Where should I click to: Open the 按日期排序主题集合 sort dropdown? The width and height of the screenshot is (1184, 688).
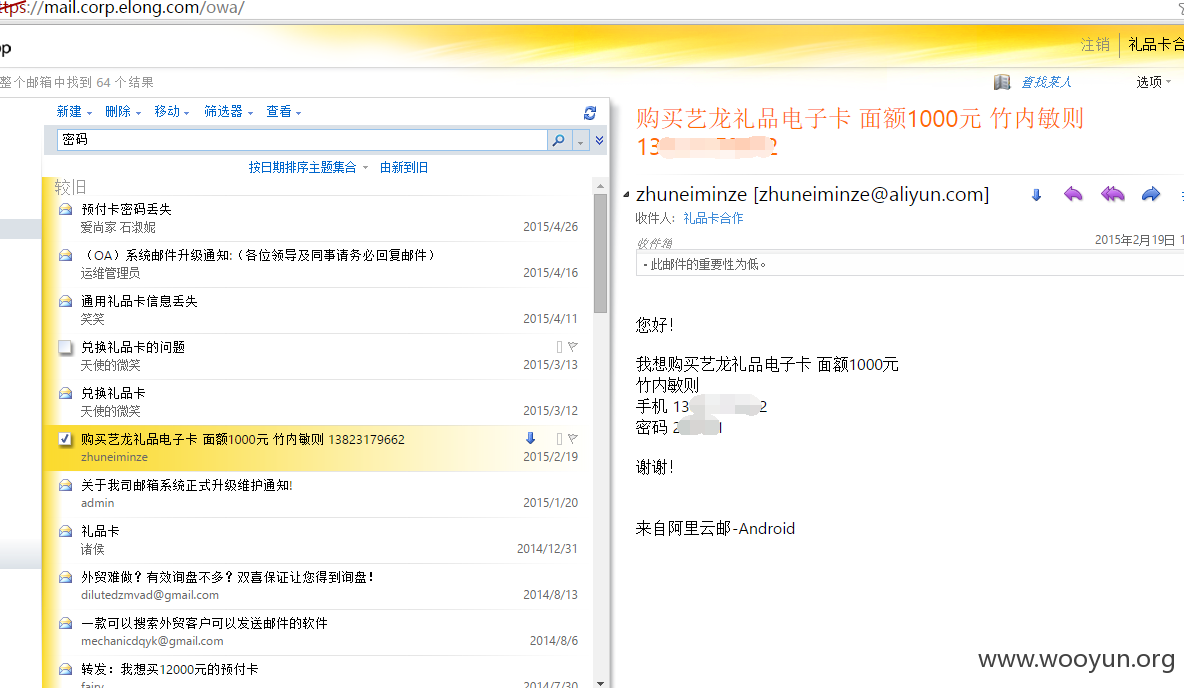(x=308, y=168)
